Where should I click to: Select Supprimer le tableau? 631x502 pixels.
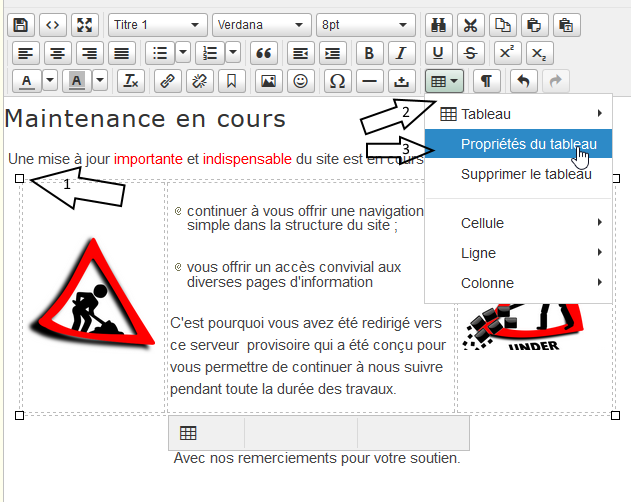coord(519,174)
